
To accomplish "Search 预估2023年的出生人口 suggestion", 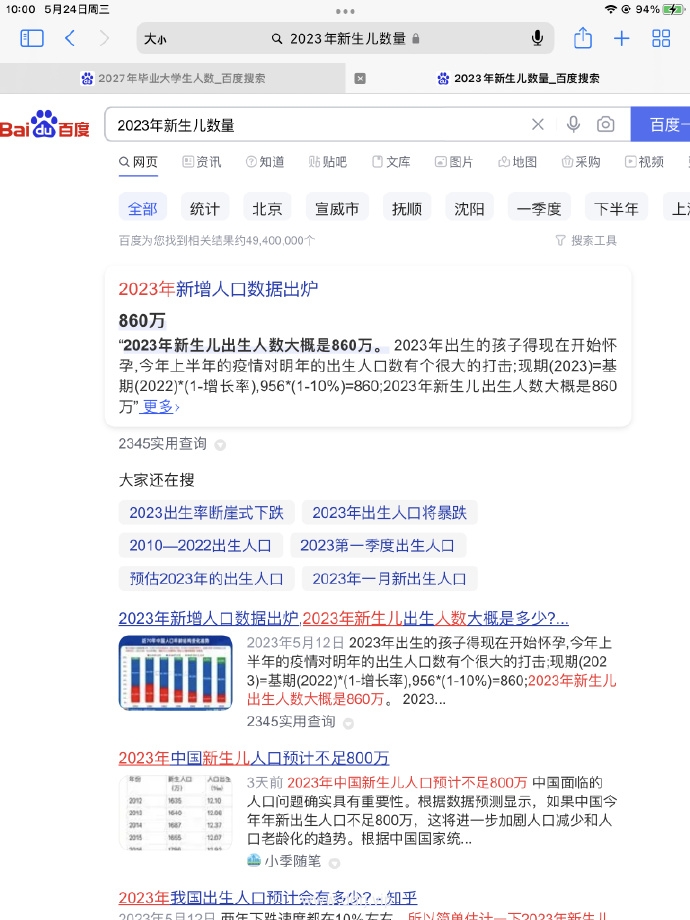I will 206,579.
